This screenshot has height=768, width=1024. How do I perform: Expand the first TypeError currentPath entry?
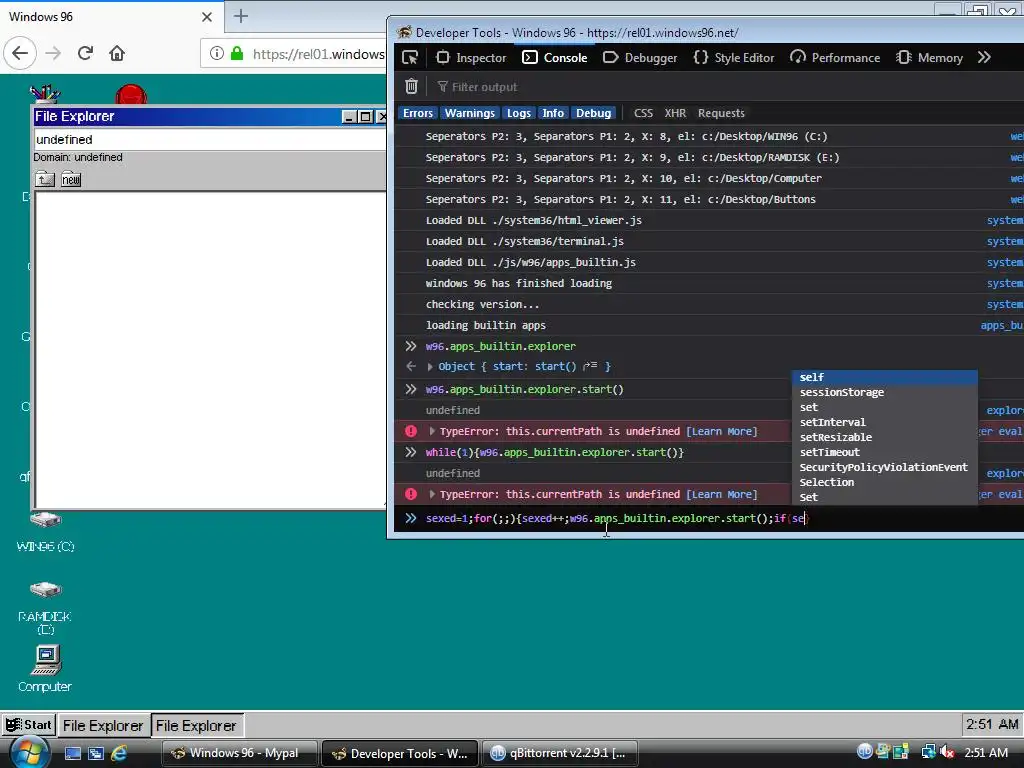(x=432, y=432)
